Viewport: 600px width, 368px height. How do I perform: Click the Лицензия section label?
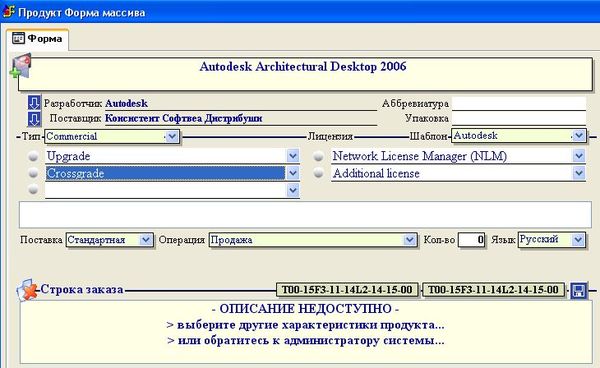click(x=330, y=136)
